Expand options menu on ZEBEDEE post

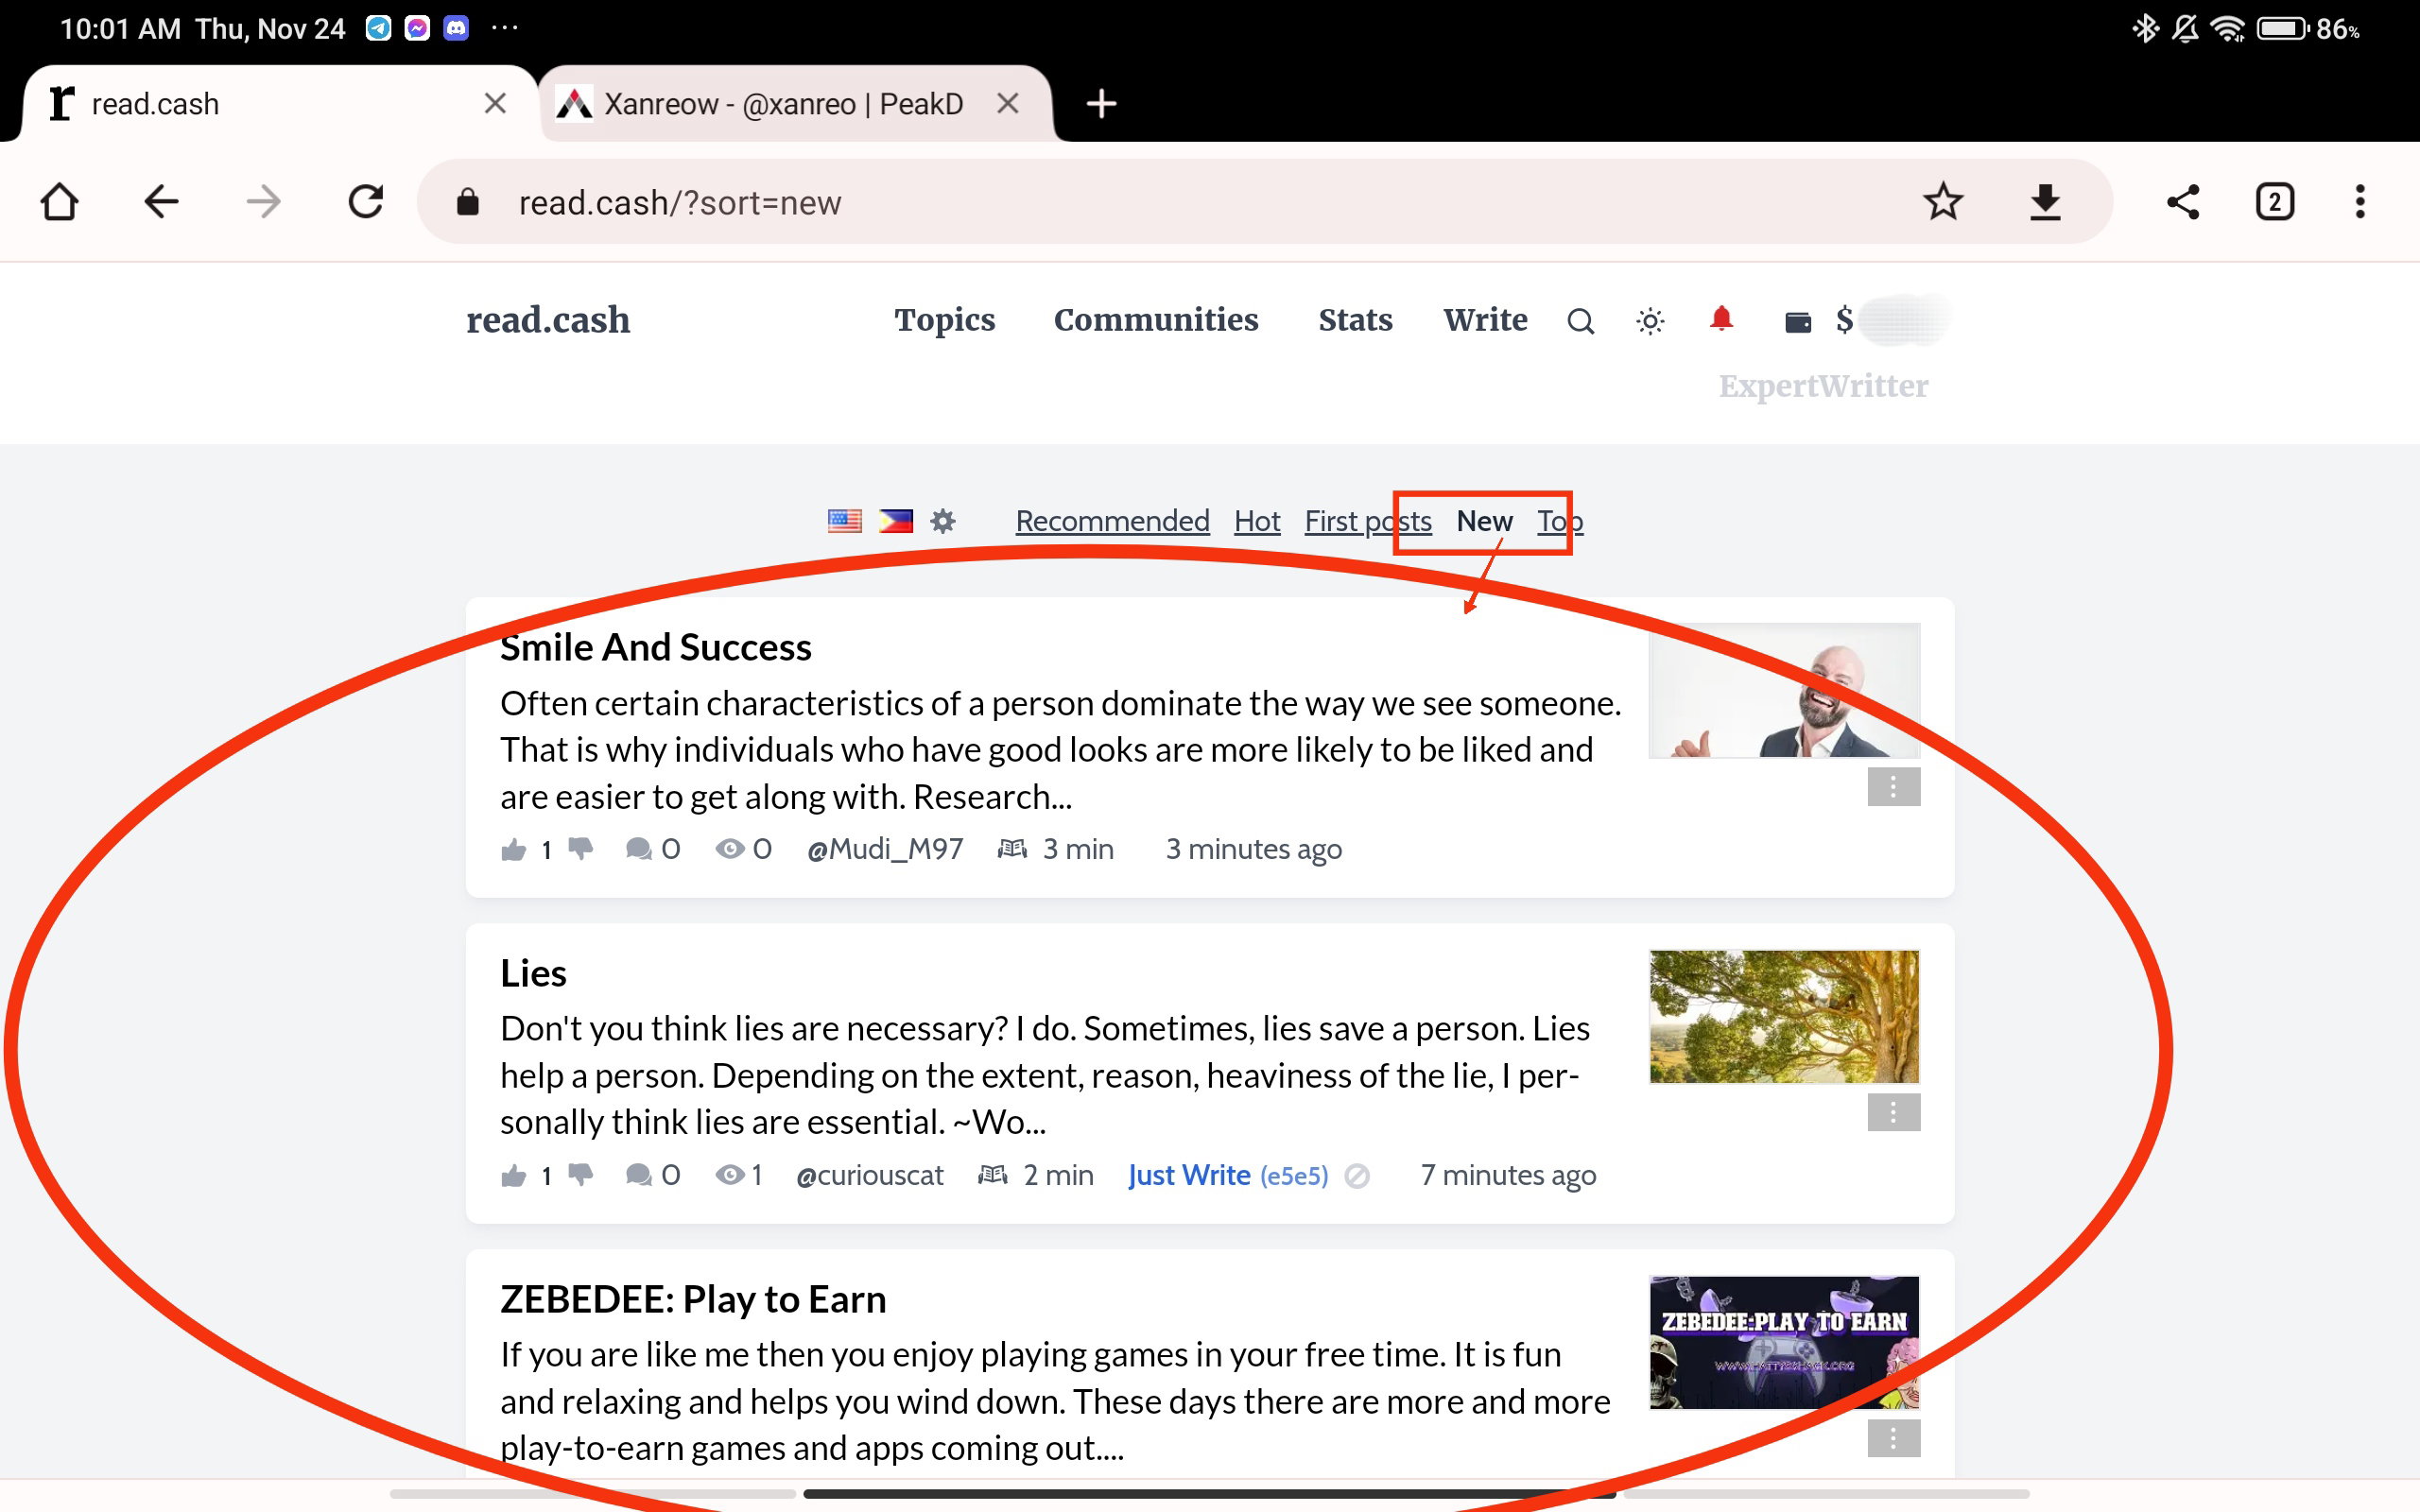click(1893, 1438)
